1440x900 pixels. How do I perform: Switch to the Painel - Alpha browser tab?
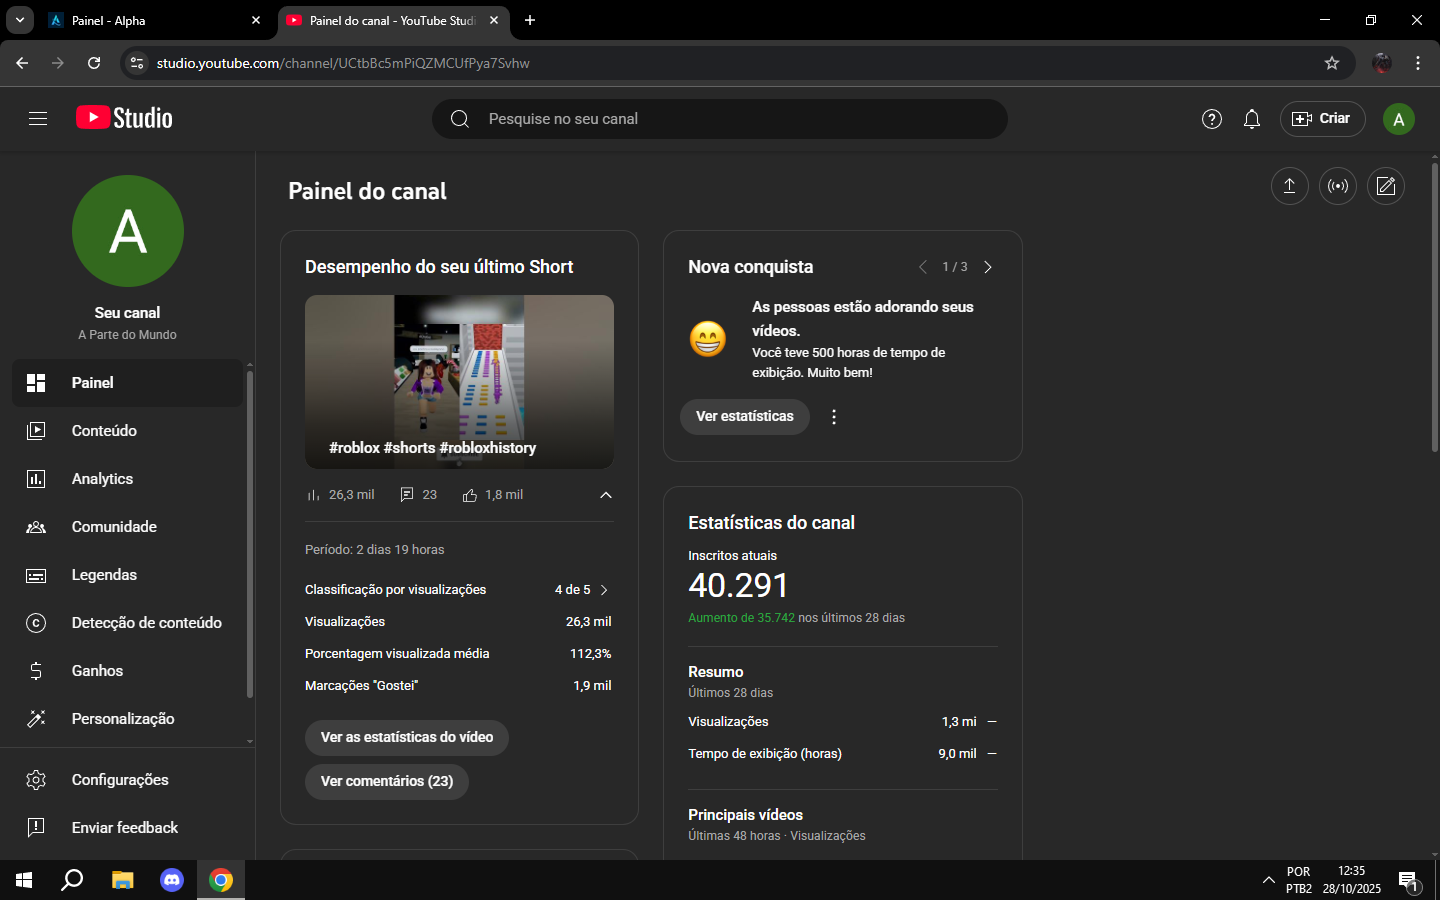tap(155, 20)
